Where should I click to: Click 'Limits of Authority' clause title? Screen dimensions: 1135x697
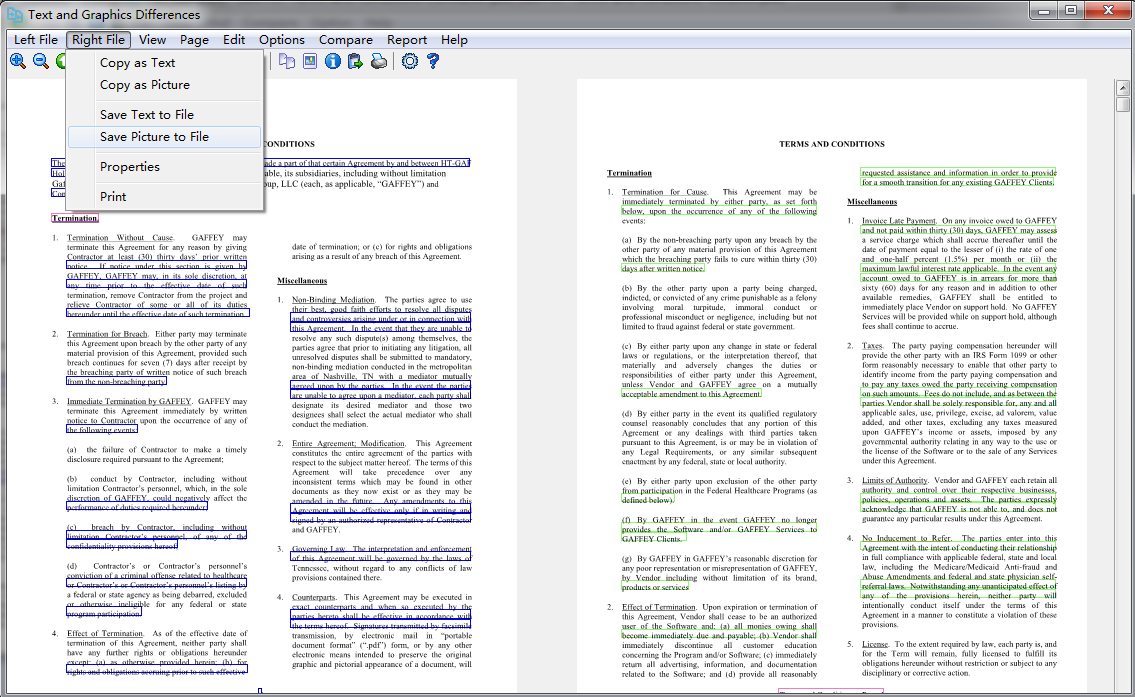tap(894, 481)
